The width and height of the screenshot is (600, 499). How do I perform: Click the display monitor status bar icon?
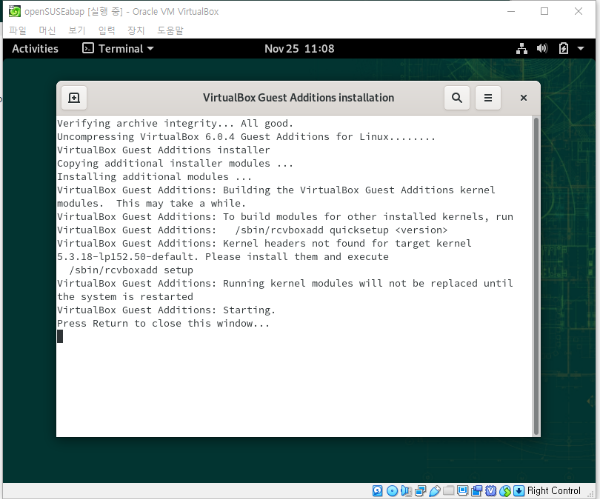pos(463,491)
